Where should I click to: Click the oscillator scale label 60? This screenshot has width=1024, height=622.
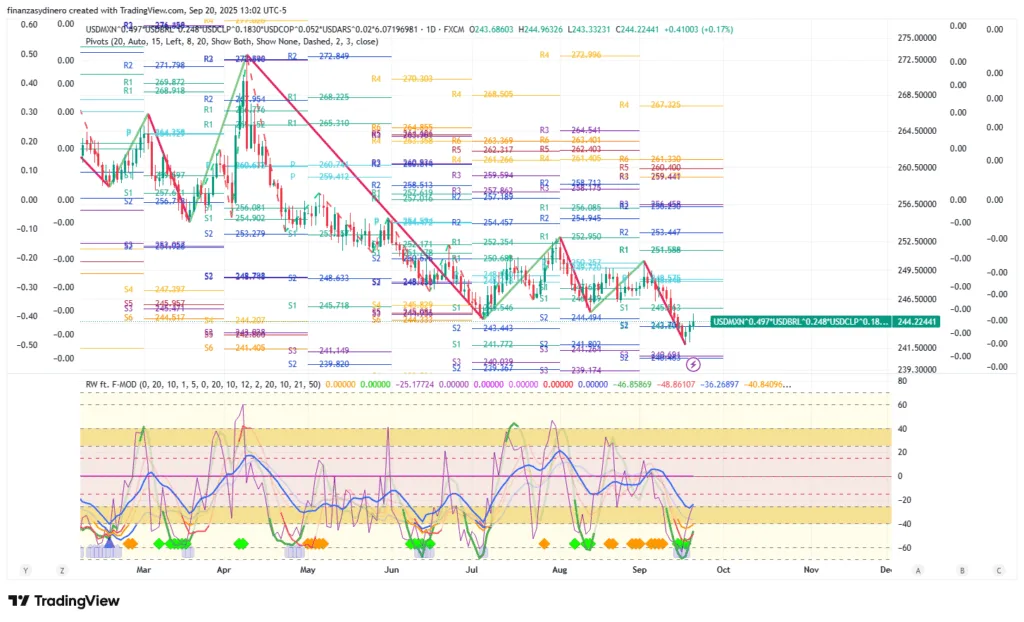903,405
